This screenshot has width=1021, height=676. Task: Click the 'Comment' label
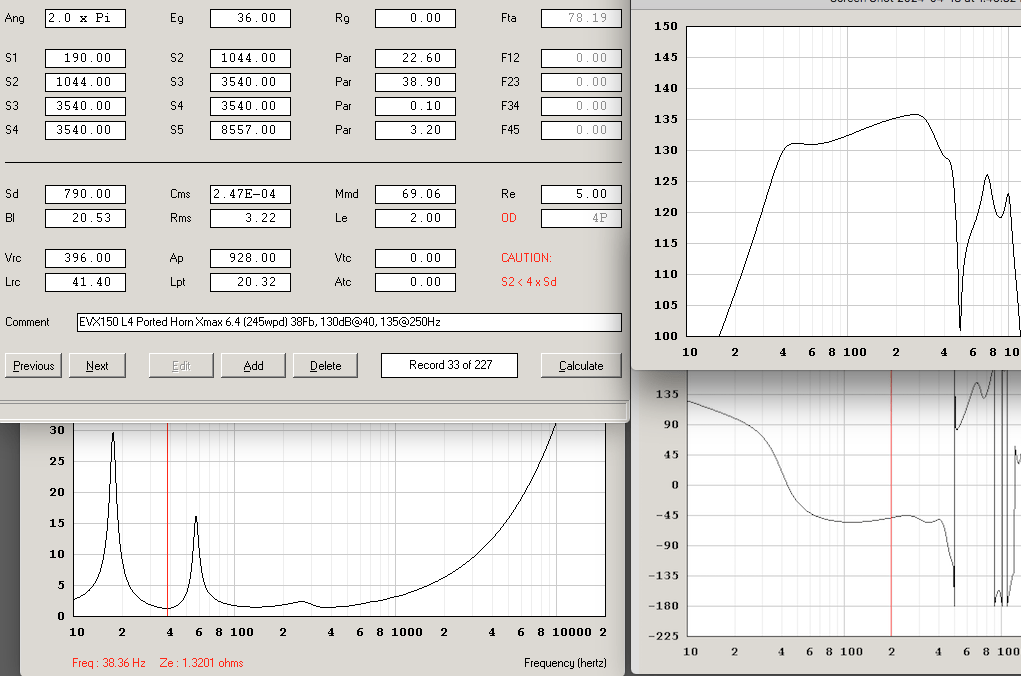pos(27,322)
